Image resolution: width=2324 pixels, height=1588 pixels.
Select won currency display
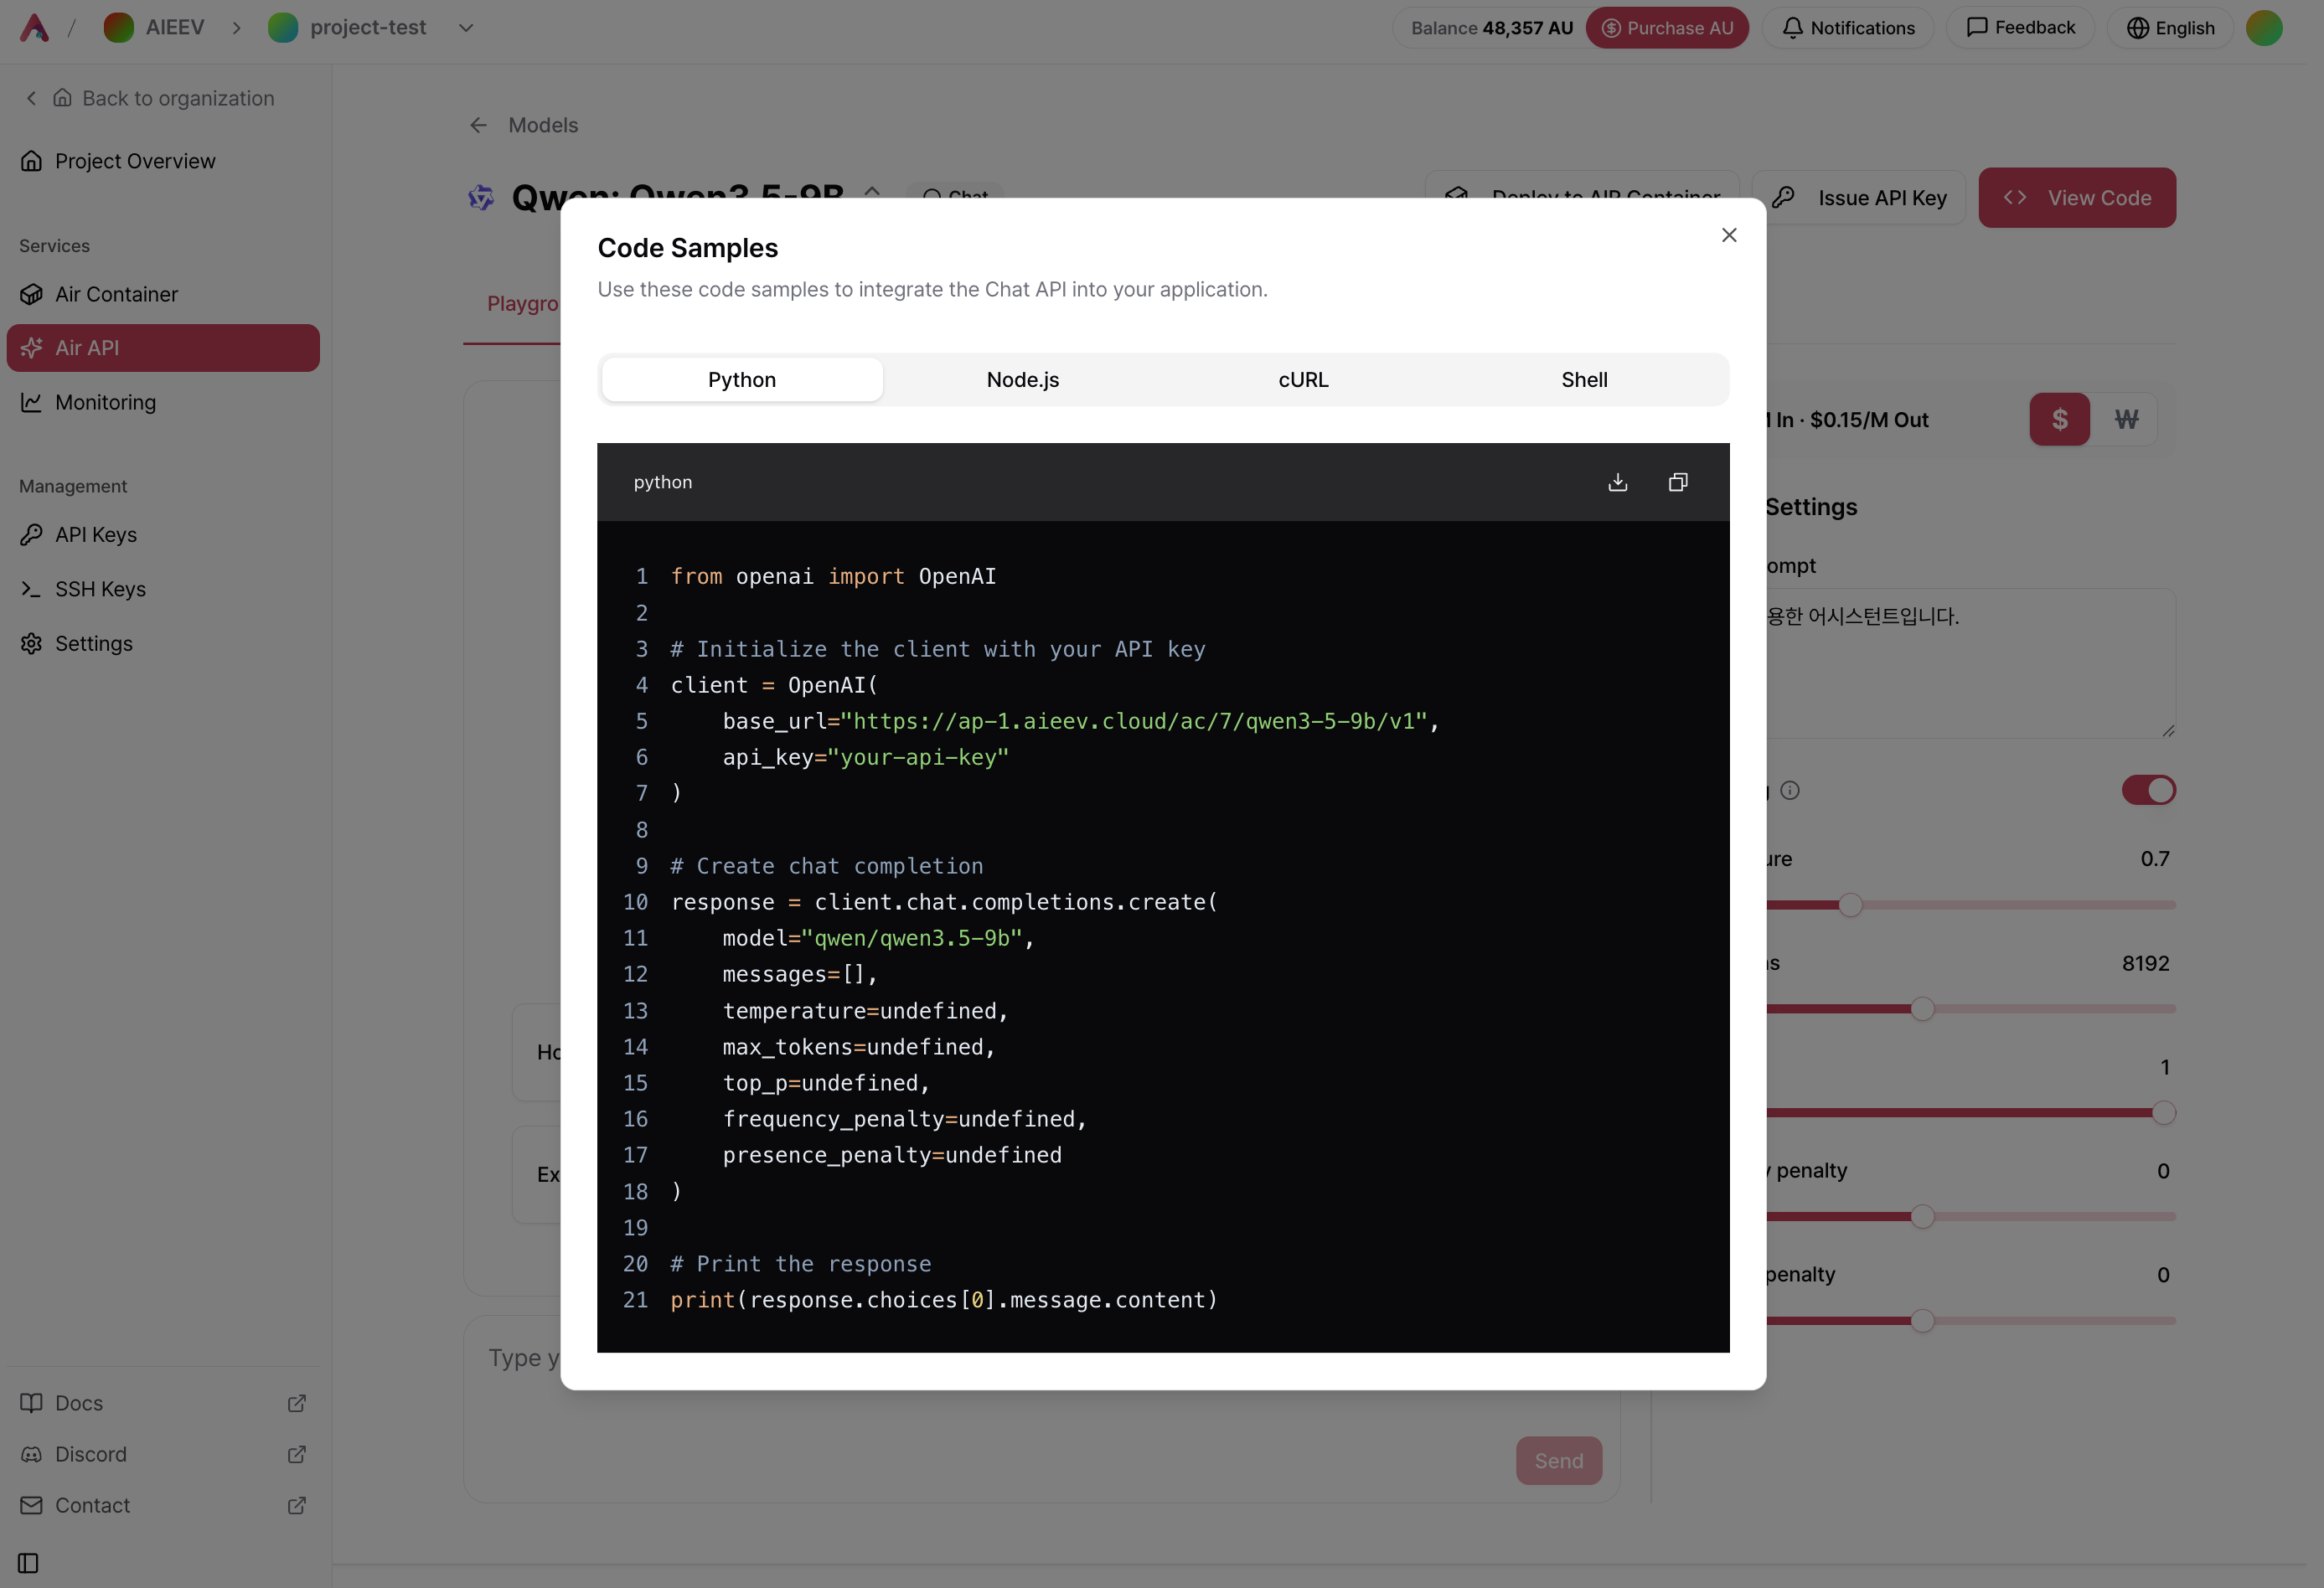[2126, 420]
